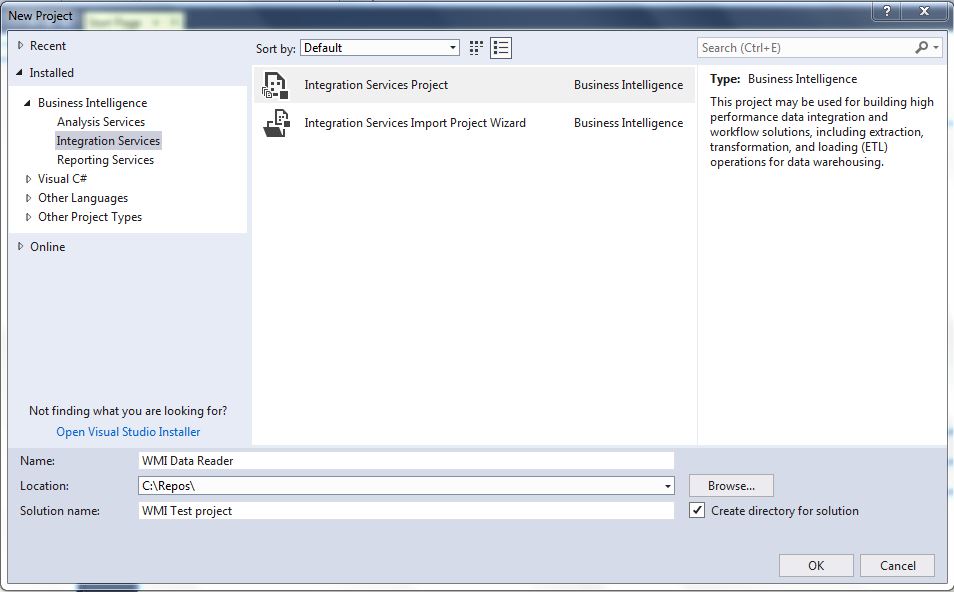Select the Visual C# category label
954x592 pixels.
click(x=63, y=179)
